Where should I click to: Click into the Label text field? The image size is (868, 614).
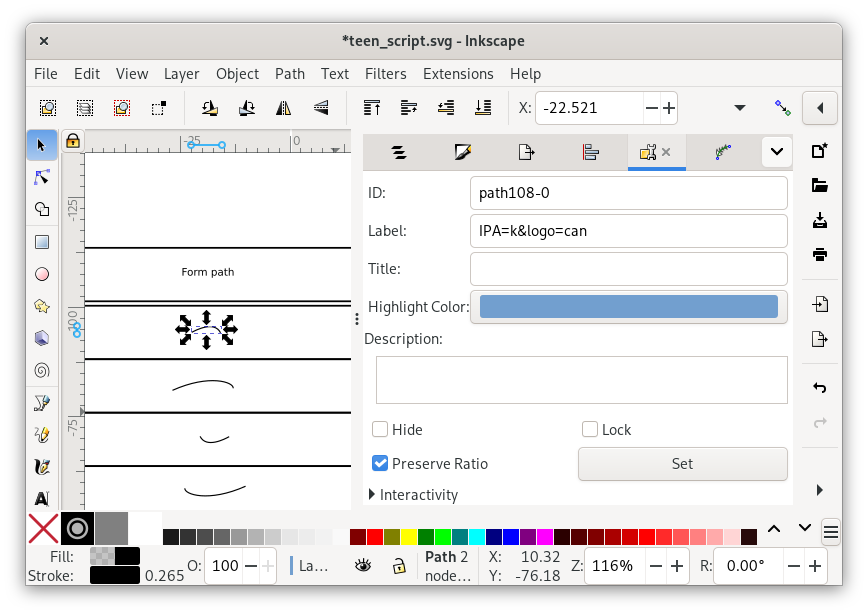click(628, 231)
